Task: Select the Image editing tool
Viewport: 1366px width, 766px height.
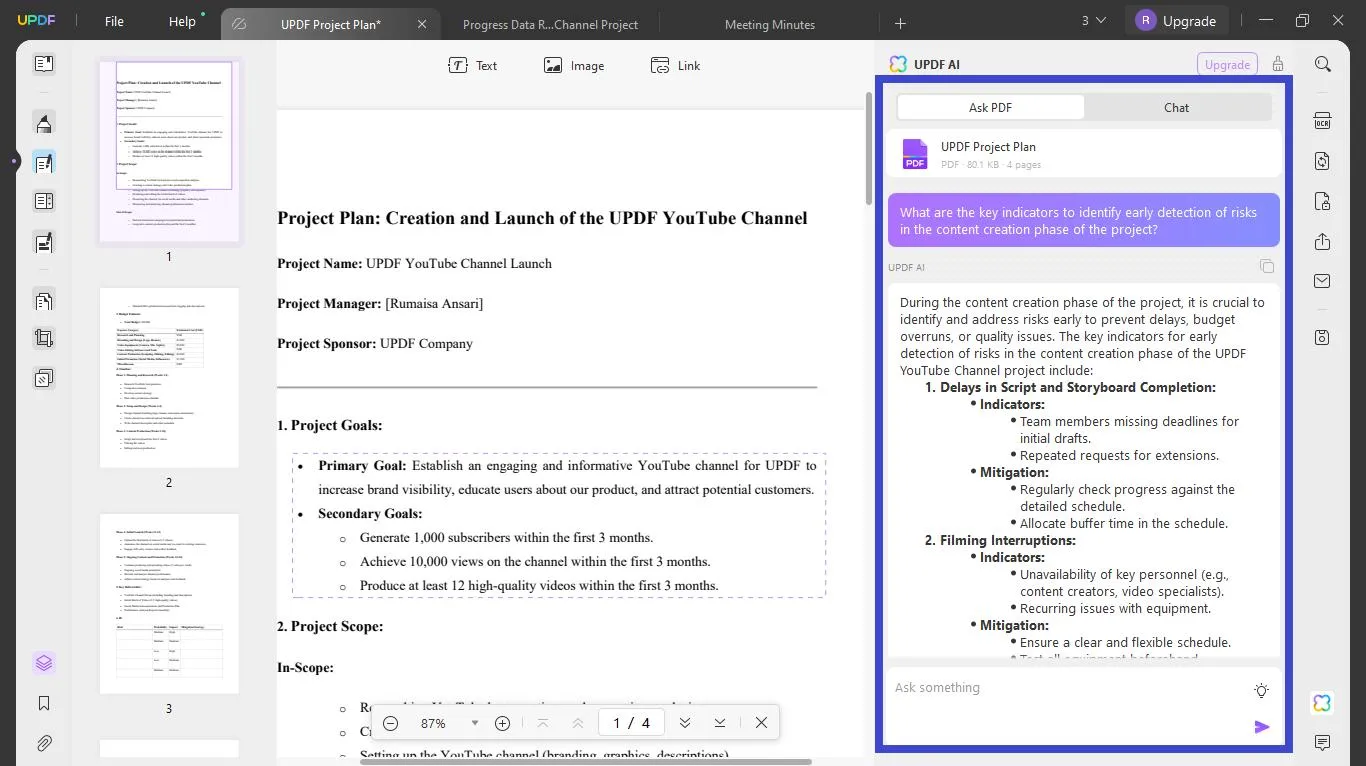Action: tap(574, 66)
